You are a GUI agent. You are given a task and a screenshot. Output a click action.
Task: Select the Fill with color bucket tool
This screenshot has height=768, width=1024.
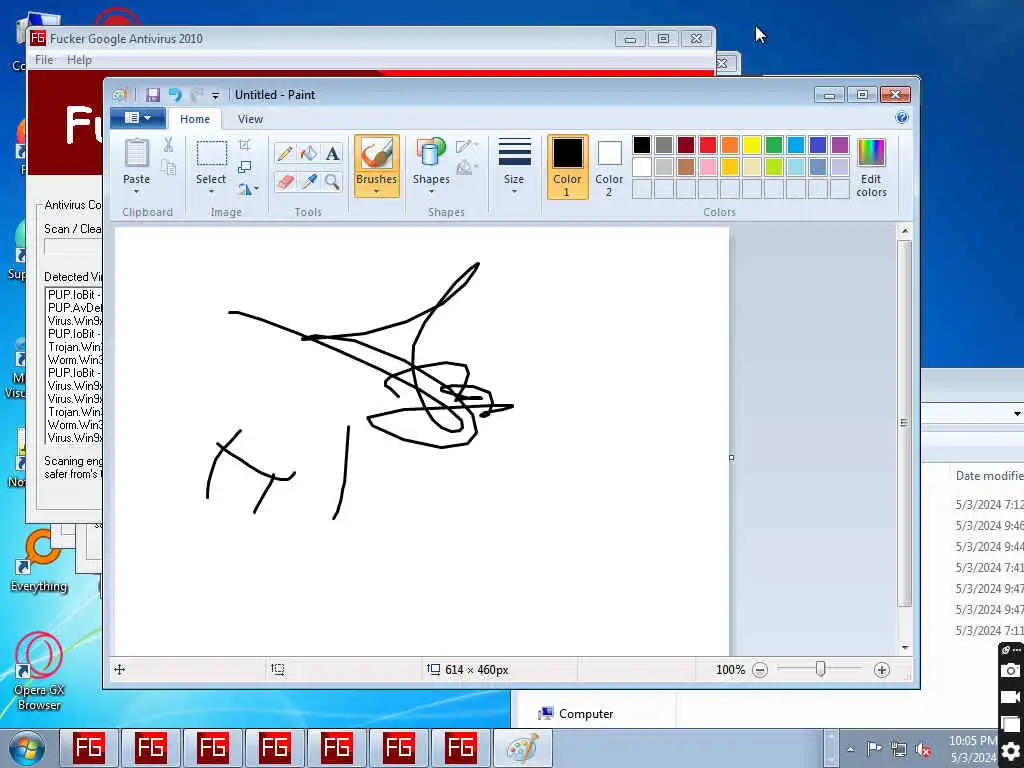click(x=308, y=153)
